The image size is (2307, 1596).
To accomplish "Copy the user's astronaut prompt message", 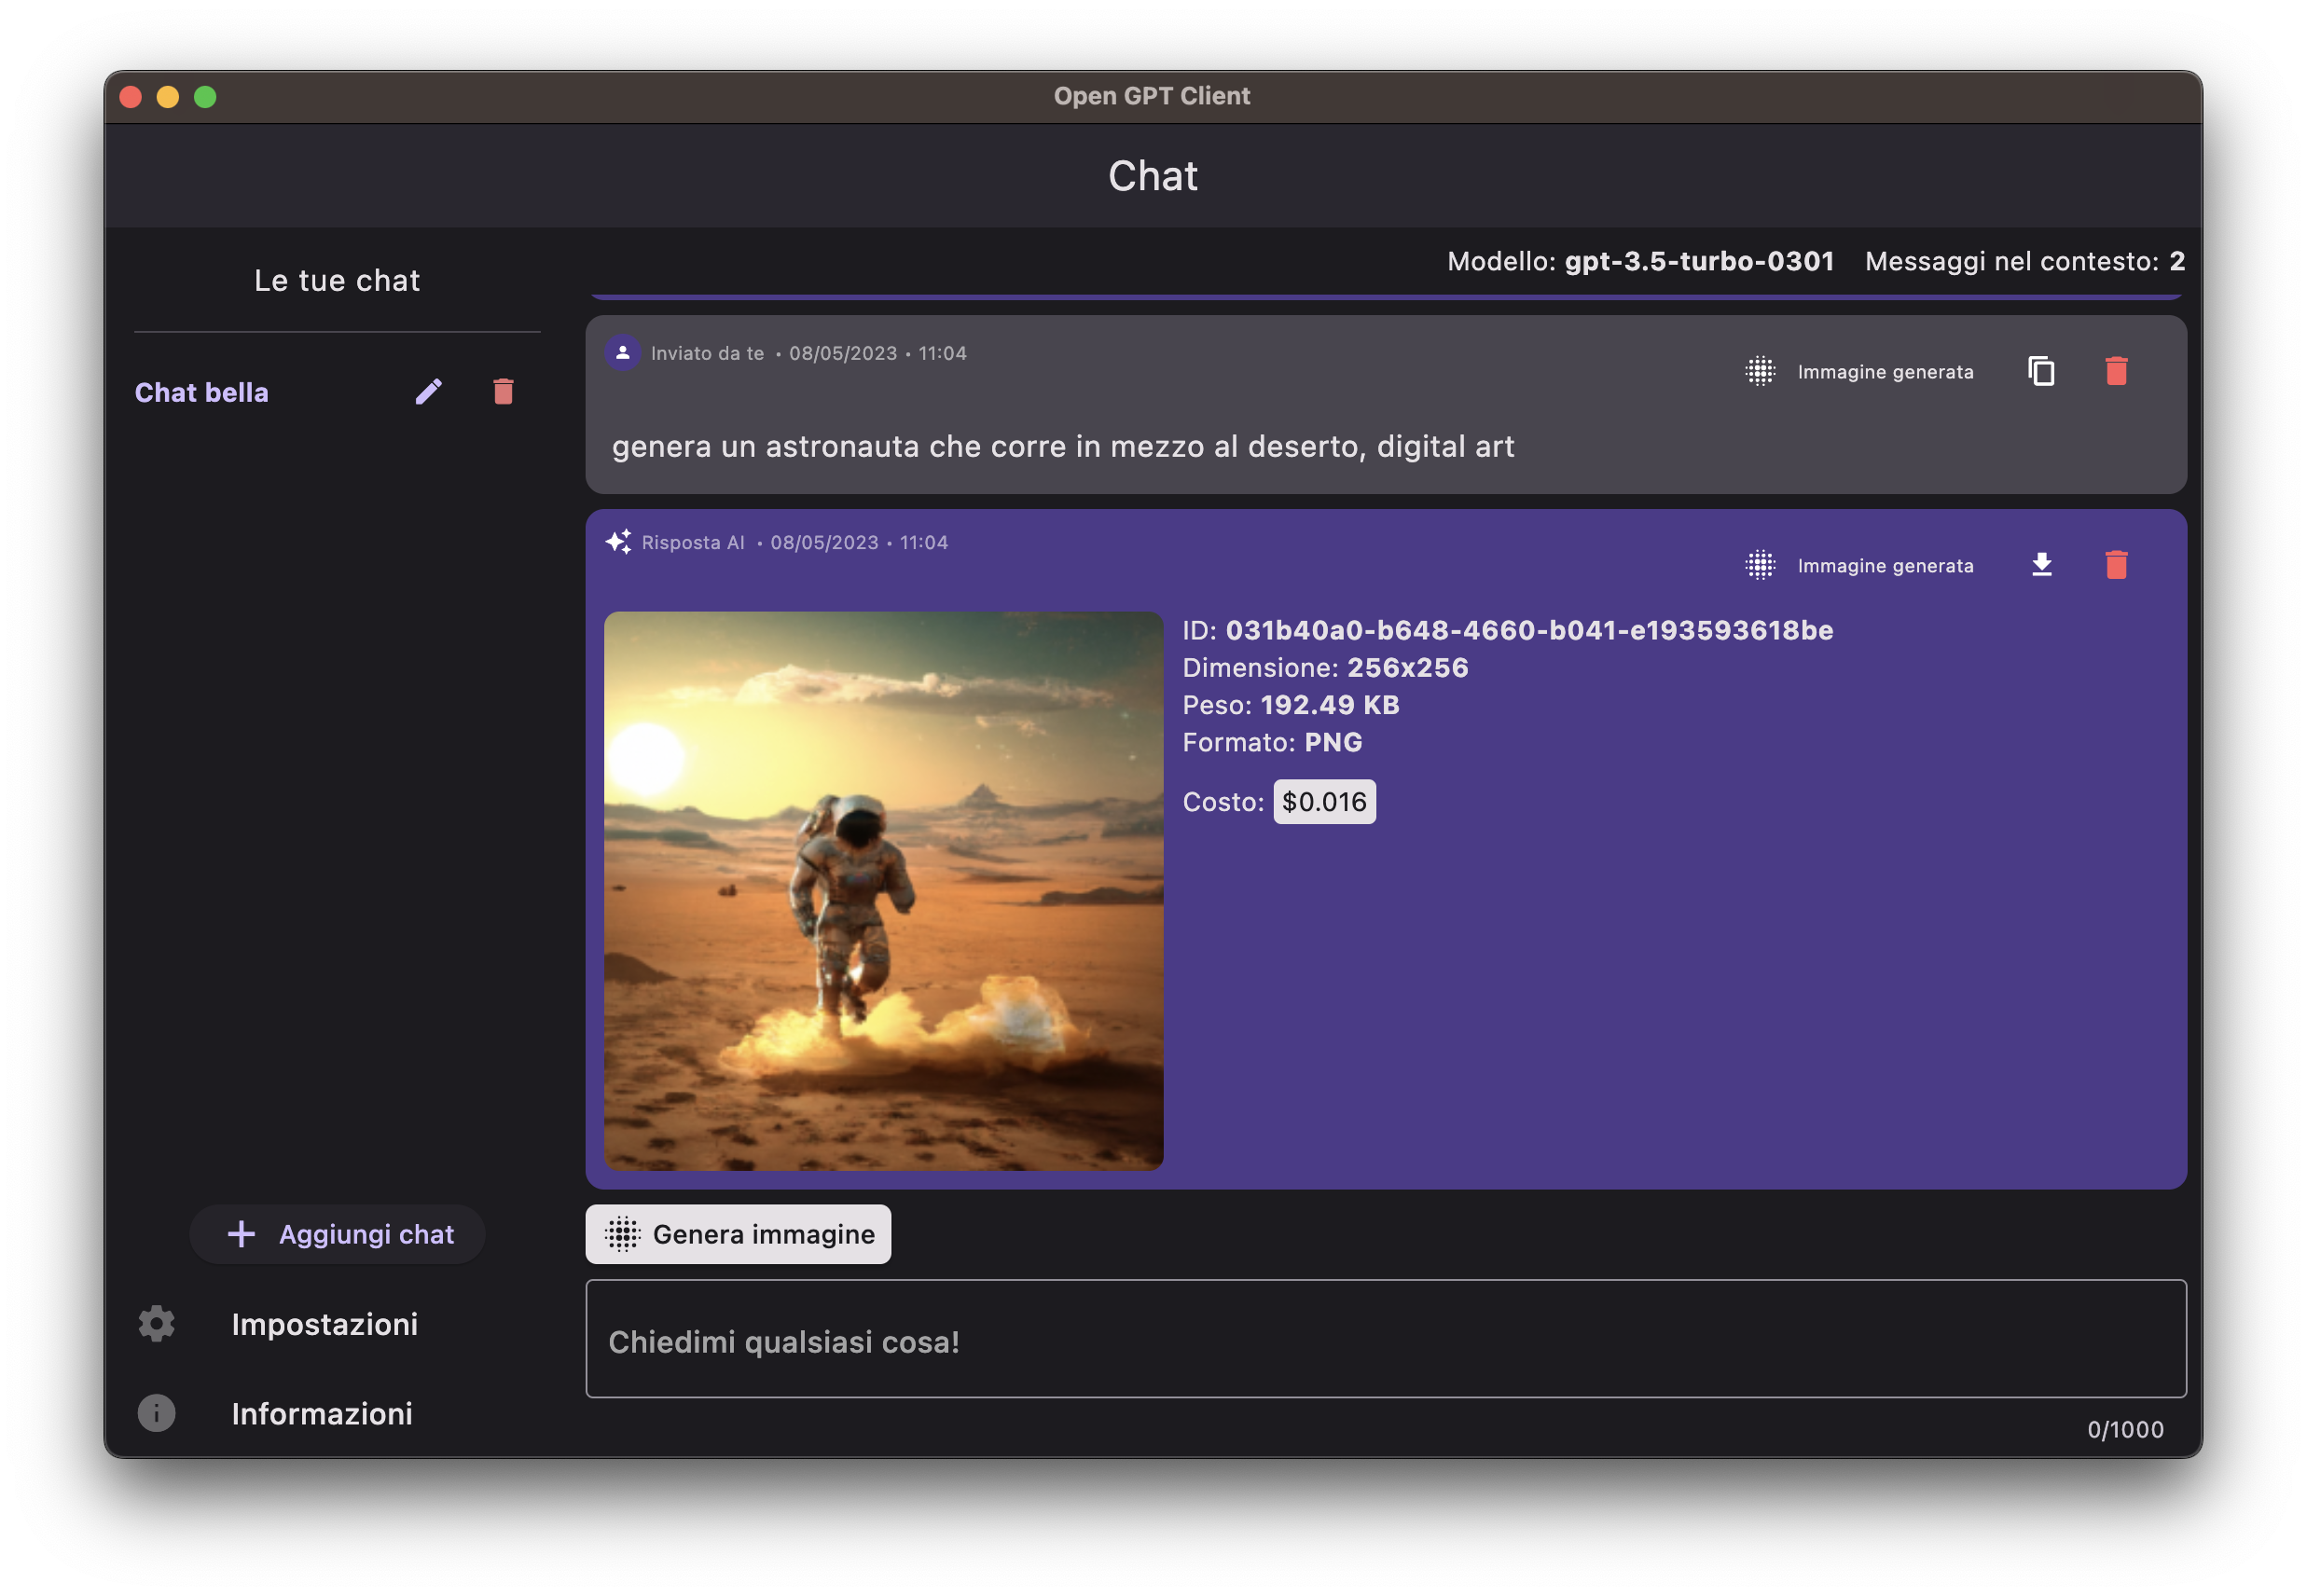I will (2041, 371).
